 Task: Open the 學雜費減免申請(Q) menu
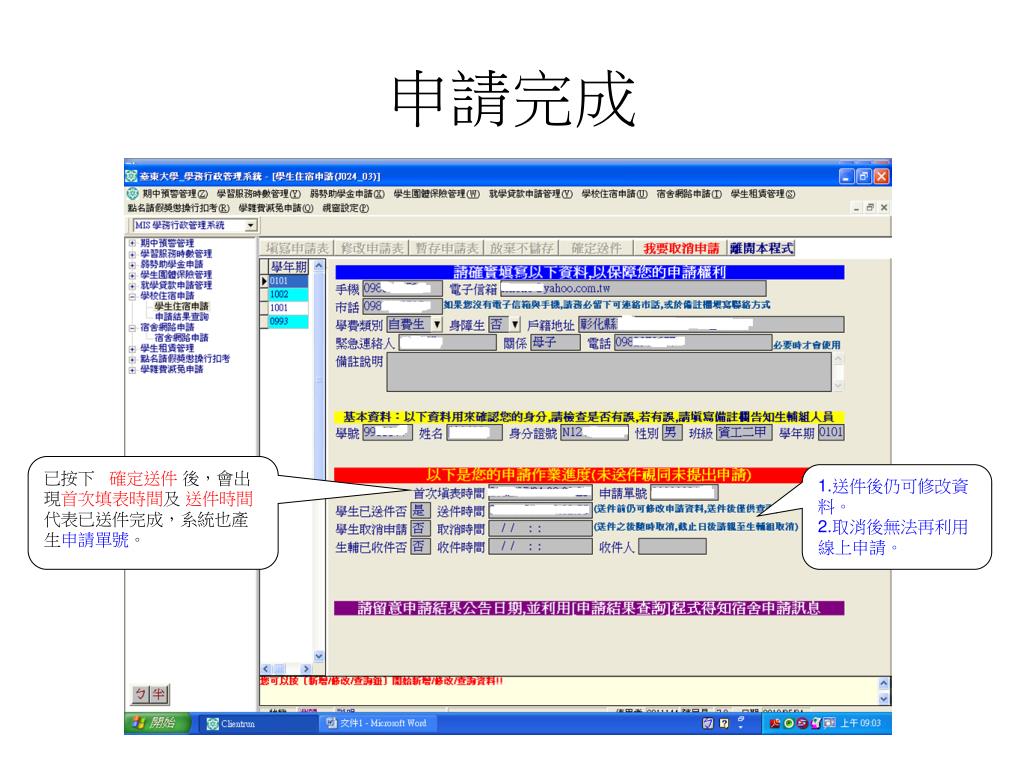276,208
